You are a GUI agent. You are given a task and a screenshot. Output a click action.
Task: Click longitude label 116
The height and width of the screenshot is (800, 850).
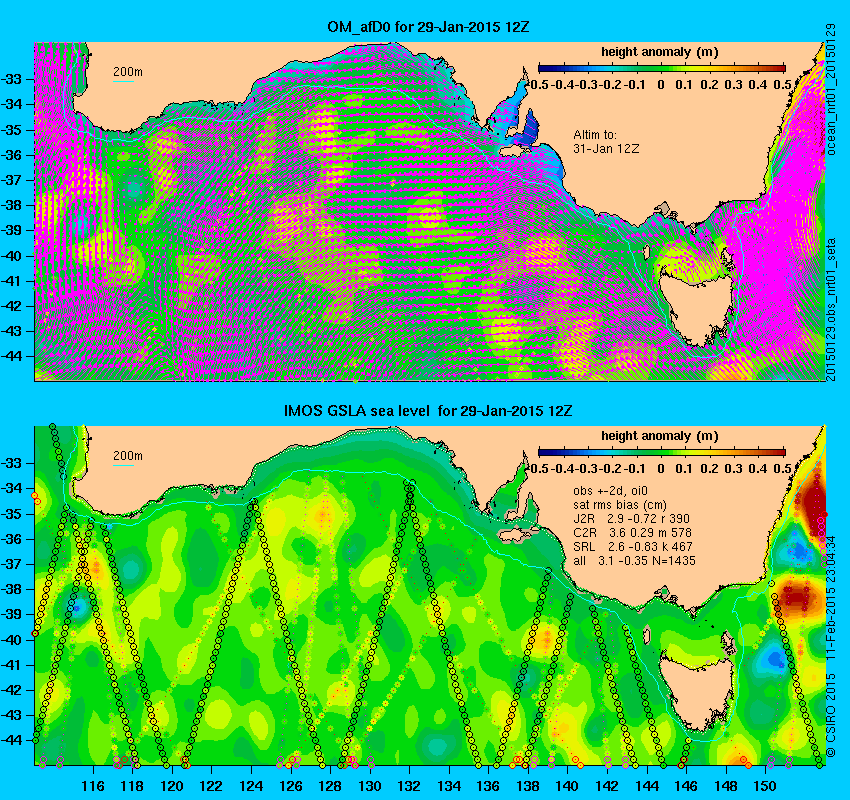click(93, 786)
